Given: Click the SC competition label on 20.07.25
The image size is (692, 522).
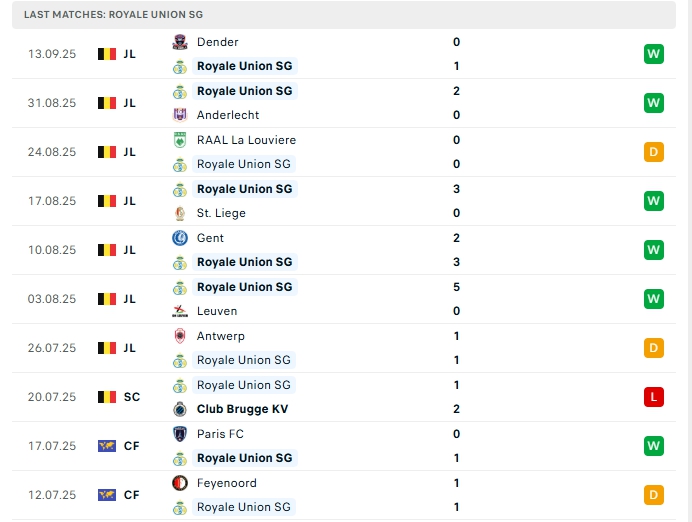Looking at the screenshot, I should point(132,397).
